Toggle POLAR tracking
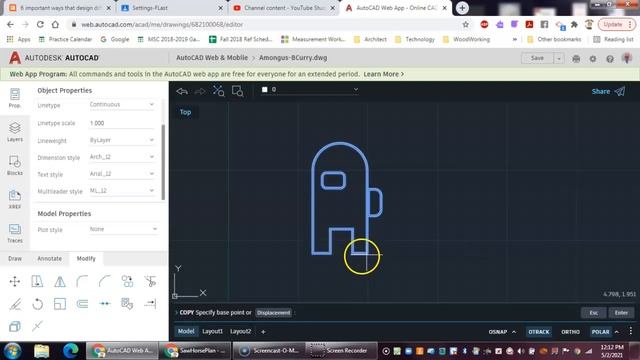 point(600,332)
